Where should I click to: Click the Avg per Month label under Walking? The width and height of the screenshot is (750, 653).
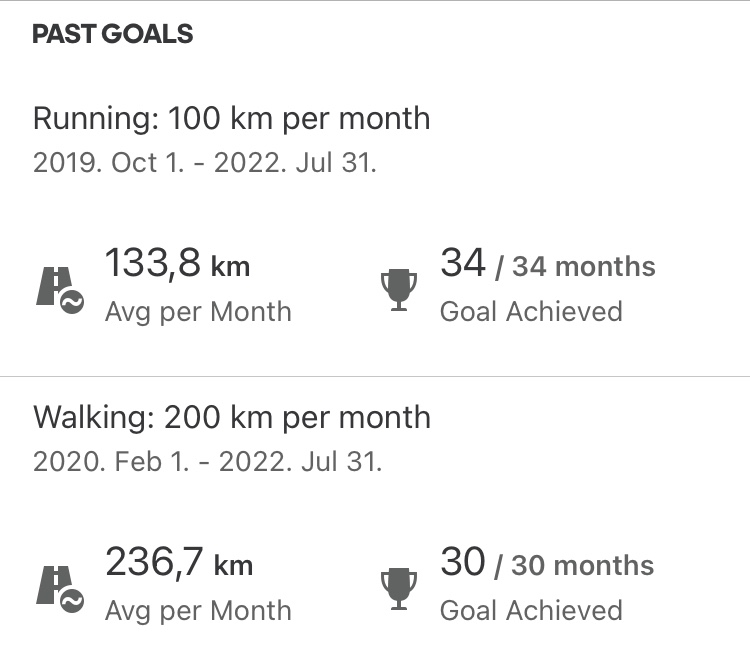[198, 610]
